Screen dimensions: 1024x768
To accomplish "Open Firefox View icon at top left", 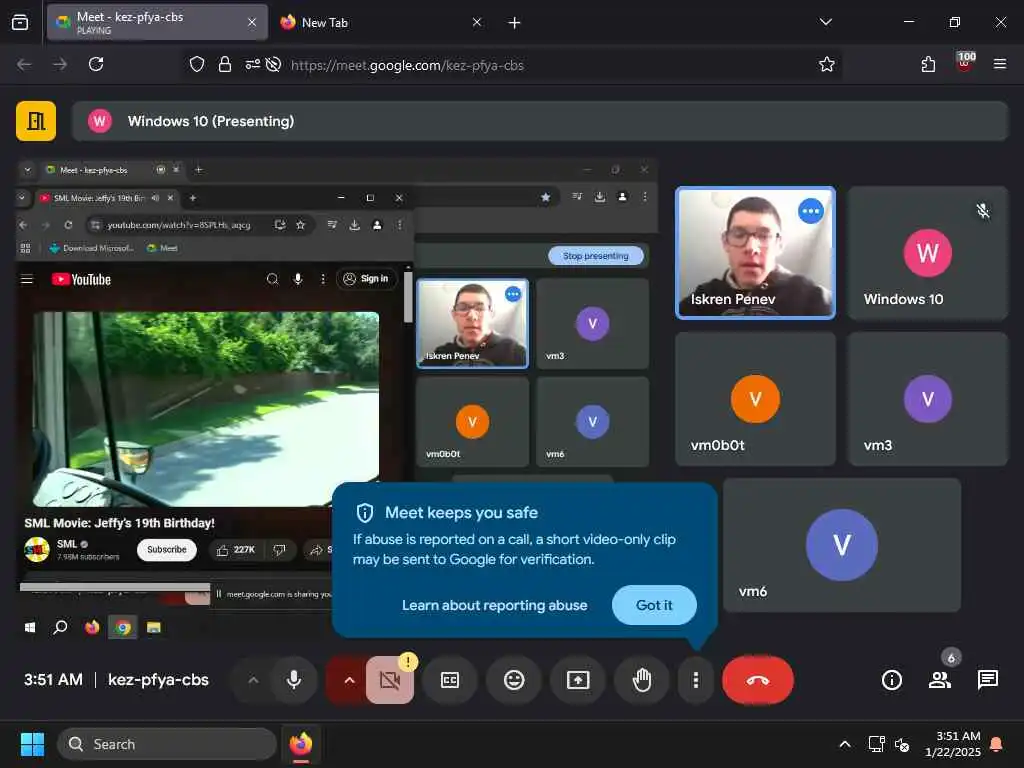I will point(20,22).
